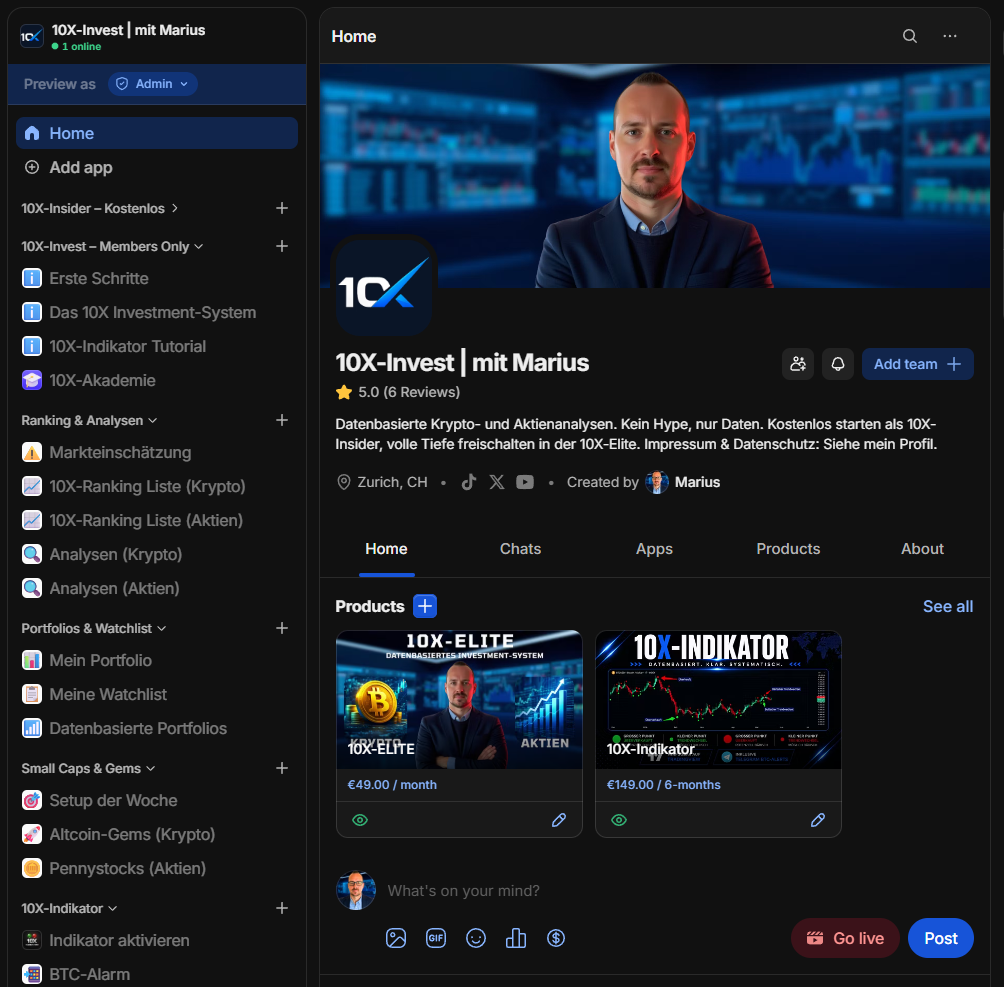
Task: Click the Go live button
Action: [x=845, y=938]
